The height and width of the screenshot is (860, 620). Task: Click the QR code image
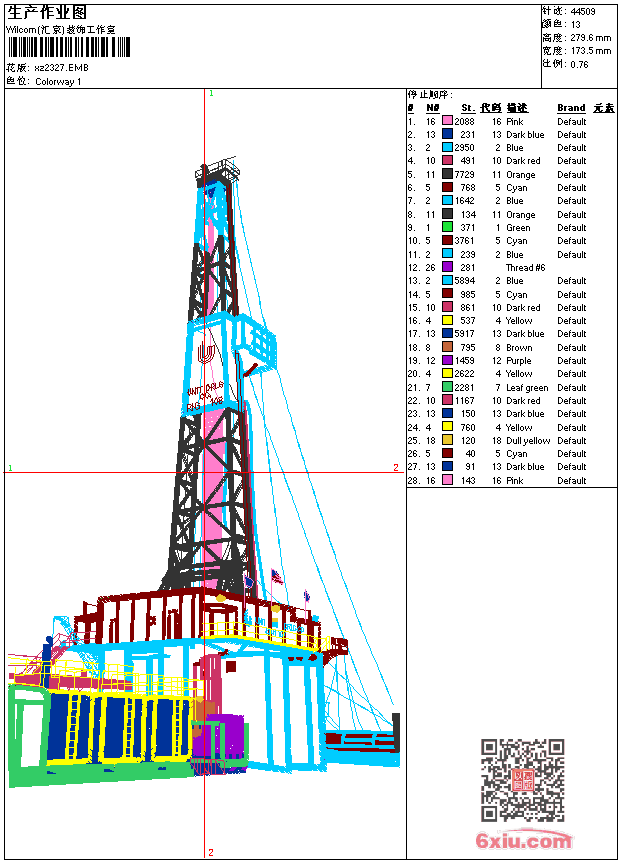click(523, 780)
